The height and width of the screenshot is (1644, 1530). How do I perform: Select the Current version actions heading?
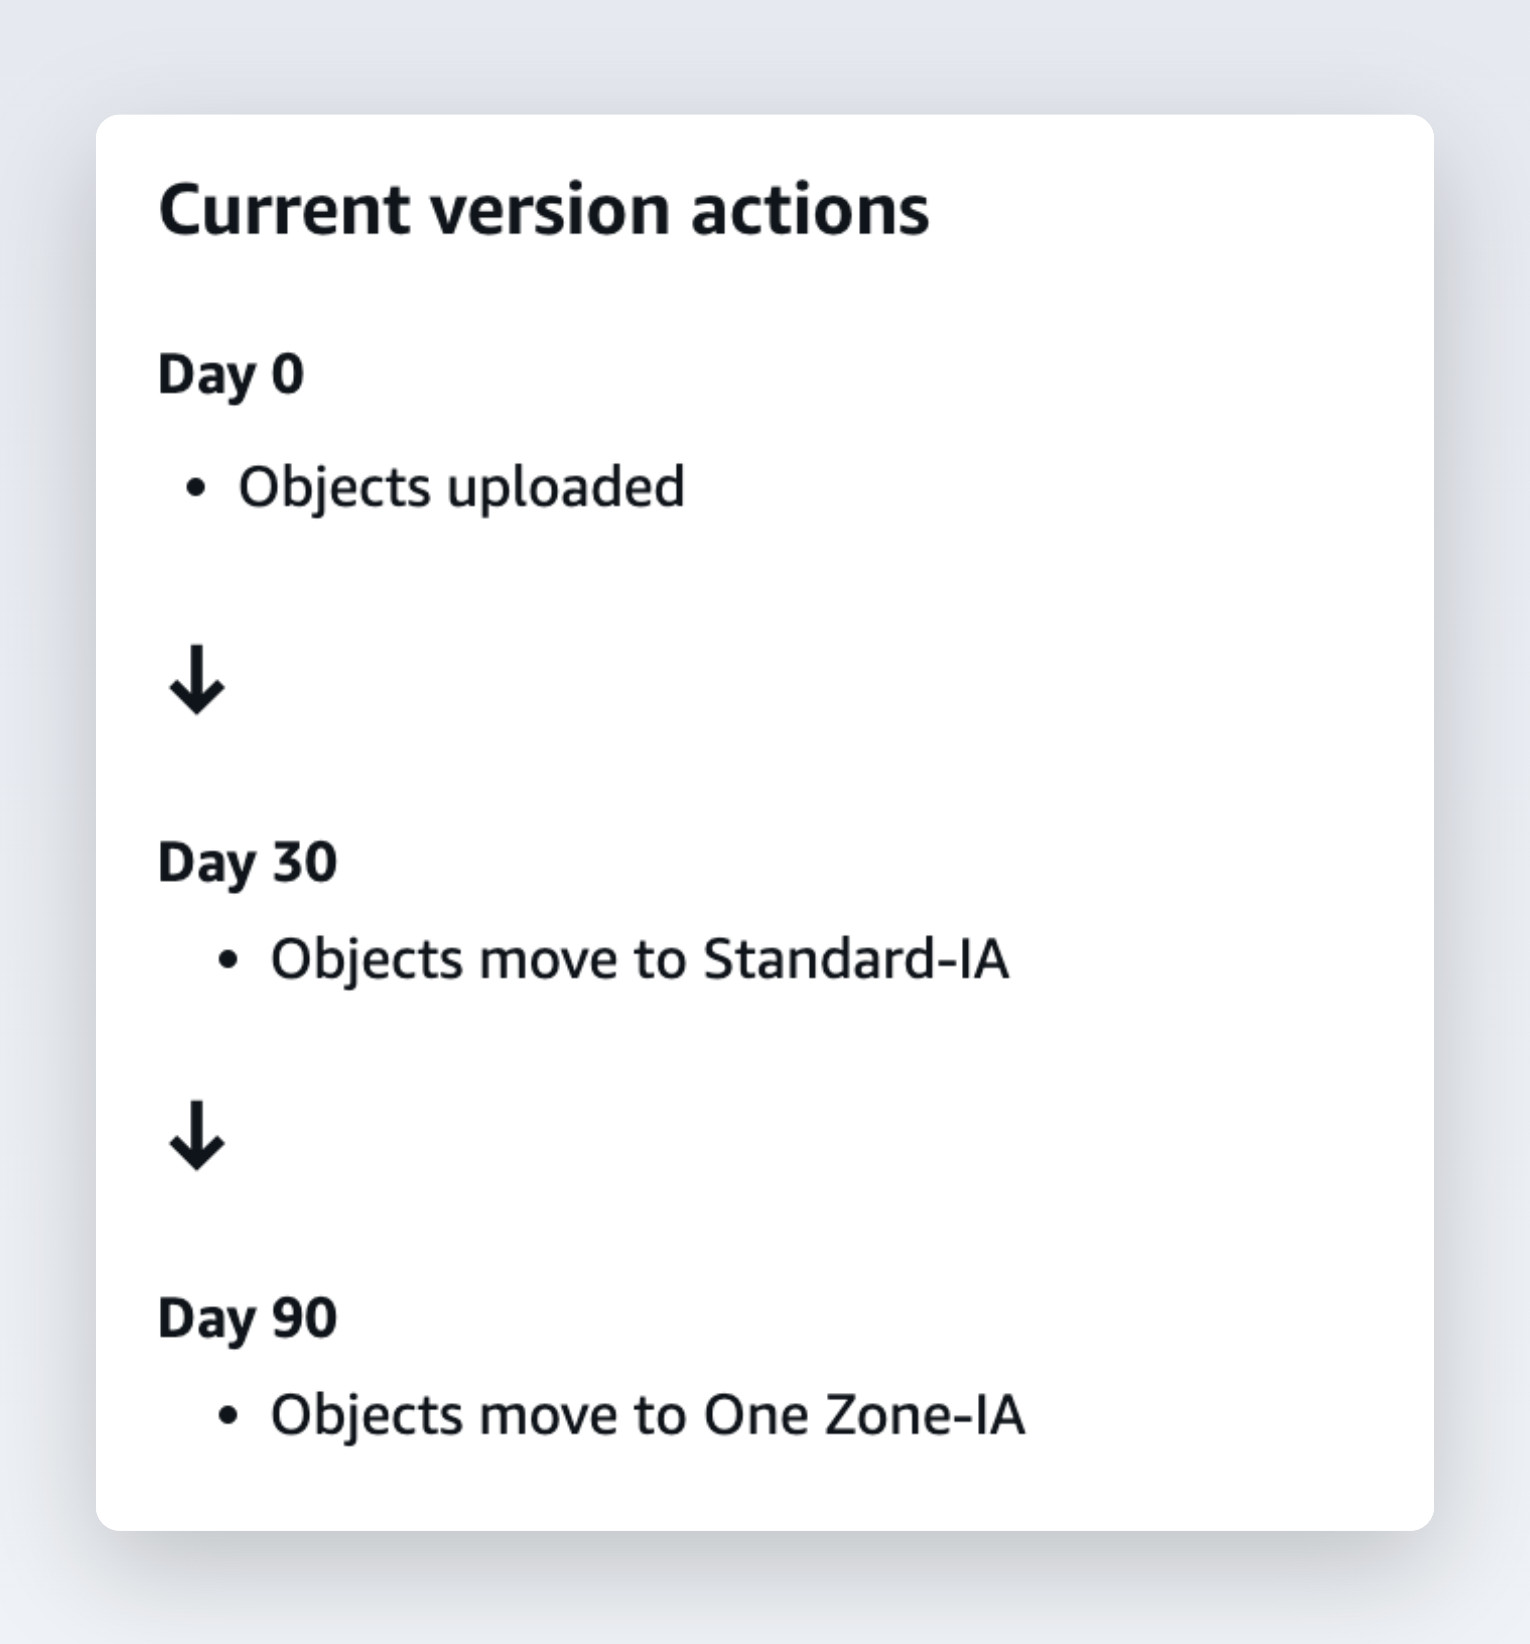pos(544,211)
